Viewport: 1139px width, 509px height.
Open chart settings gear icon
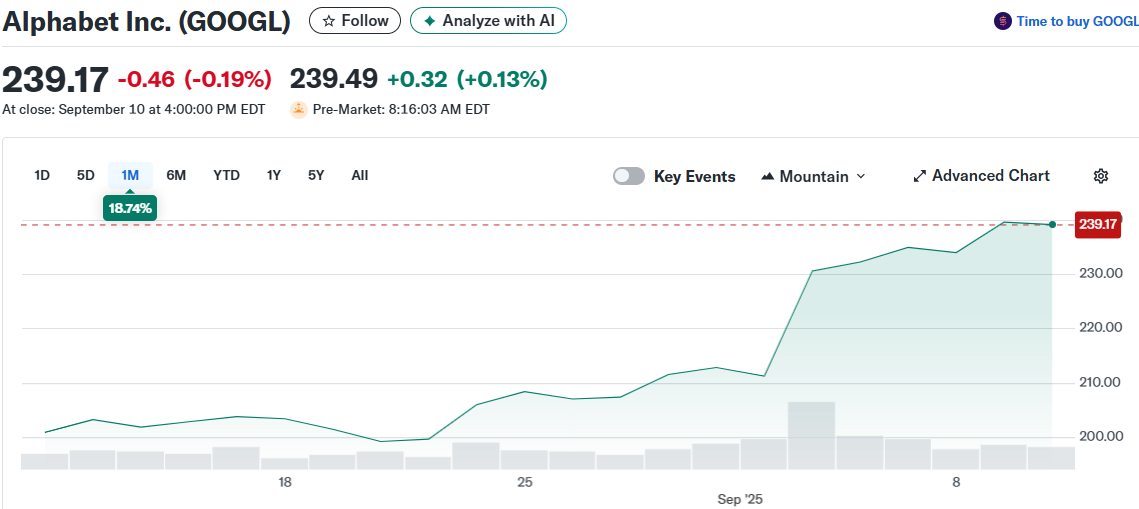click(x=1101, y=176)
